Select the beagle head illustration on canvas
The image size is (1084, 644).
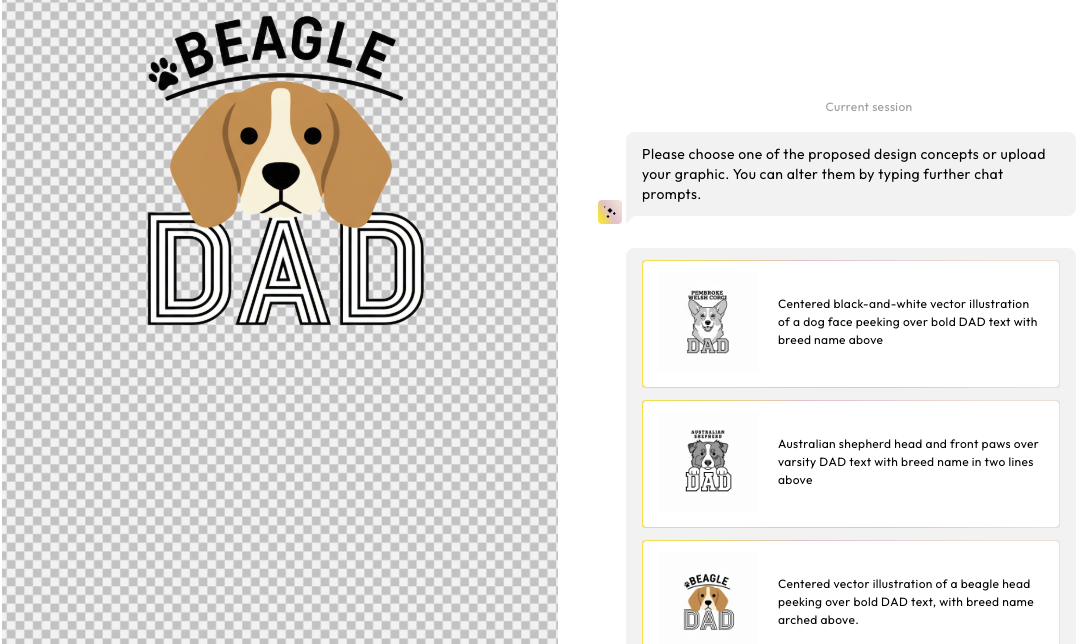(281, 154)
